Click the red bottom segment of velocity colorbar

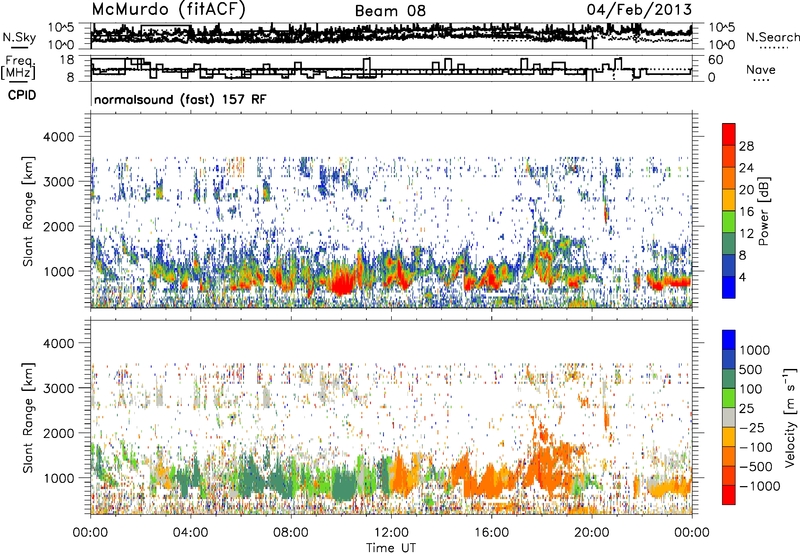[x=729, y=495]
